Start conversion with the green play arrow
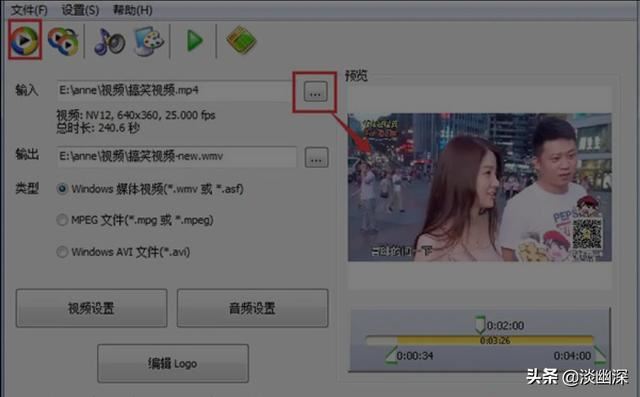This screenshot has width=640, height=397. coord(194,41)
